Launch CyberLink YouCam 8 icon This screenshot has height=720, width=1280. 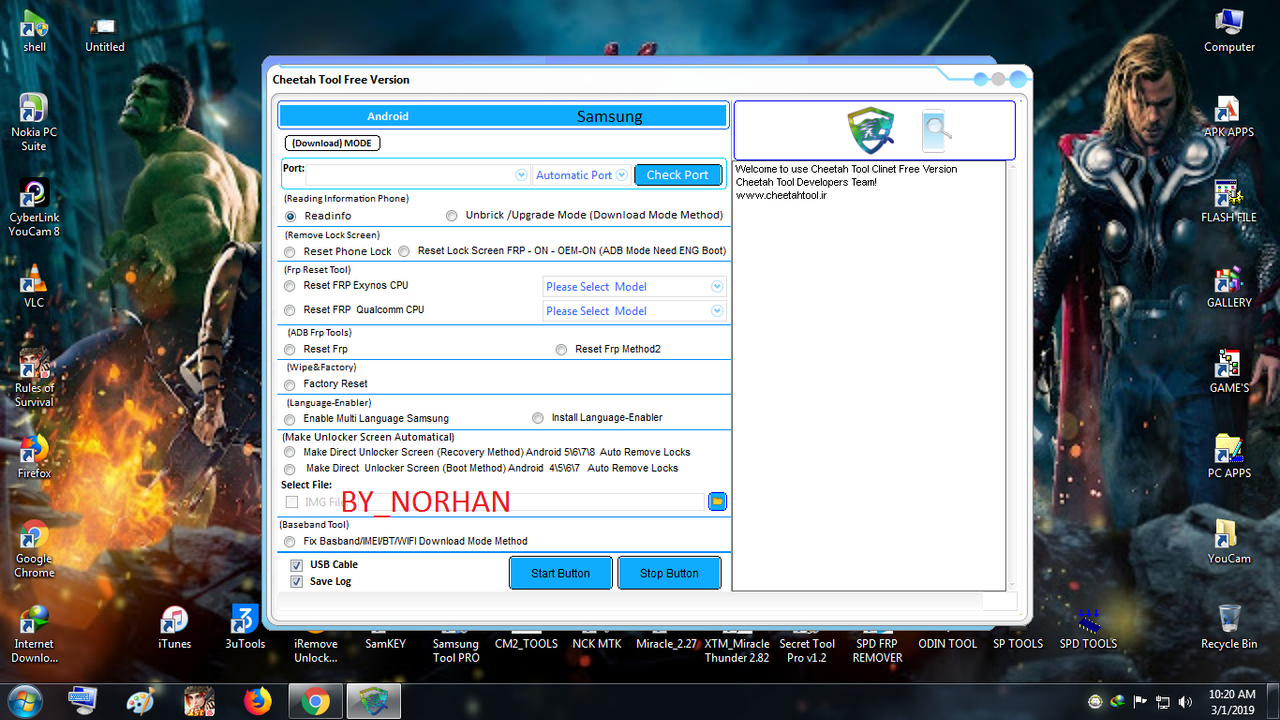click(34, 207)
